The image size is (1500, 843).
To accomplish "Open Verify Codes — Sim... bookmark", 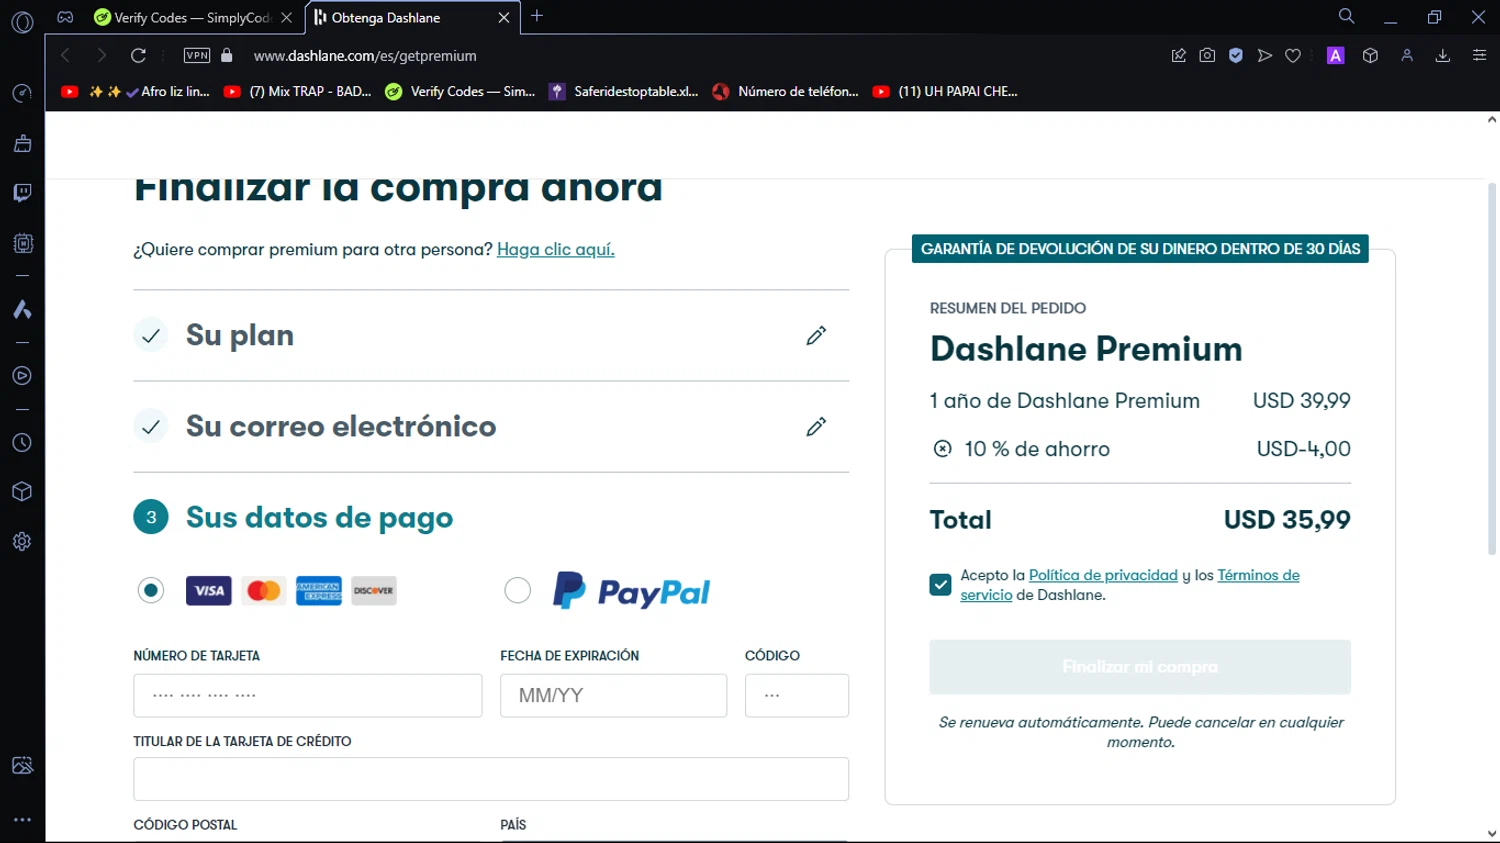I will point(461,91).
